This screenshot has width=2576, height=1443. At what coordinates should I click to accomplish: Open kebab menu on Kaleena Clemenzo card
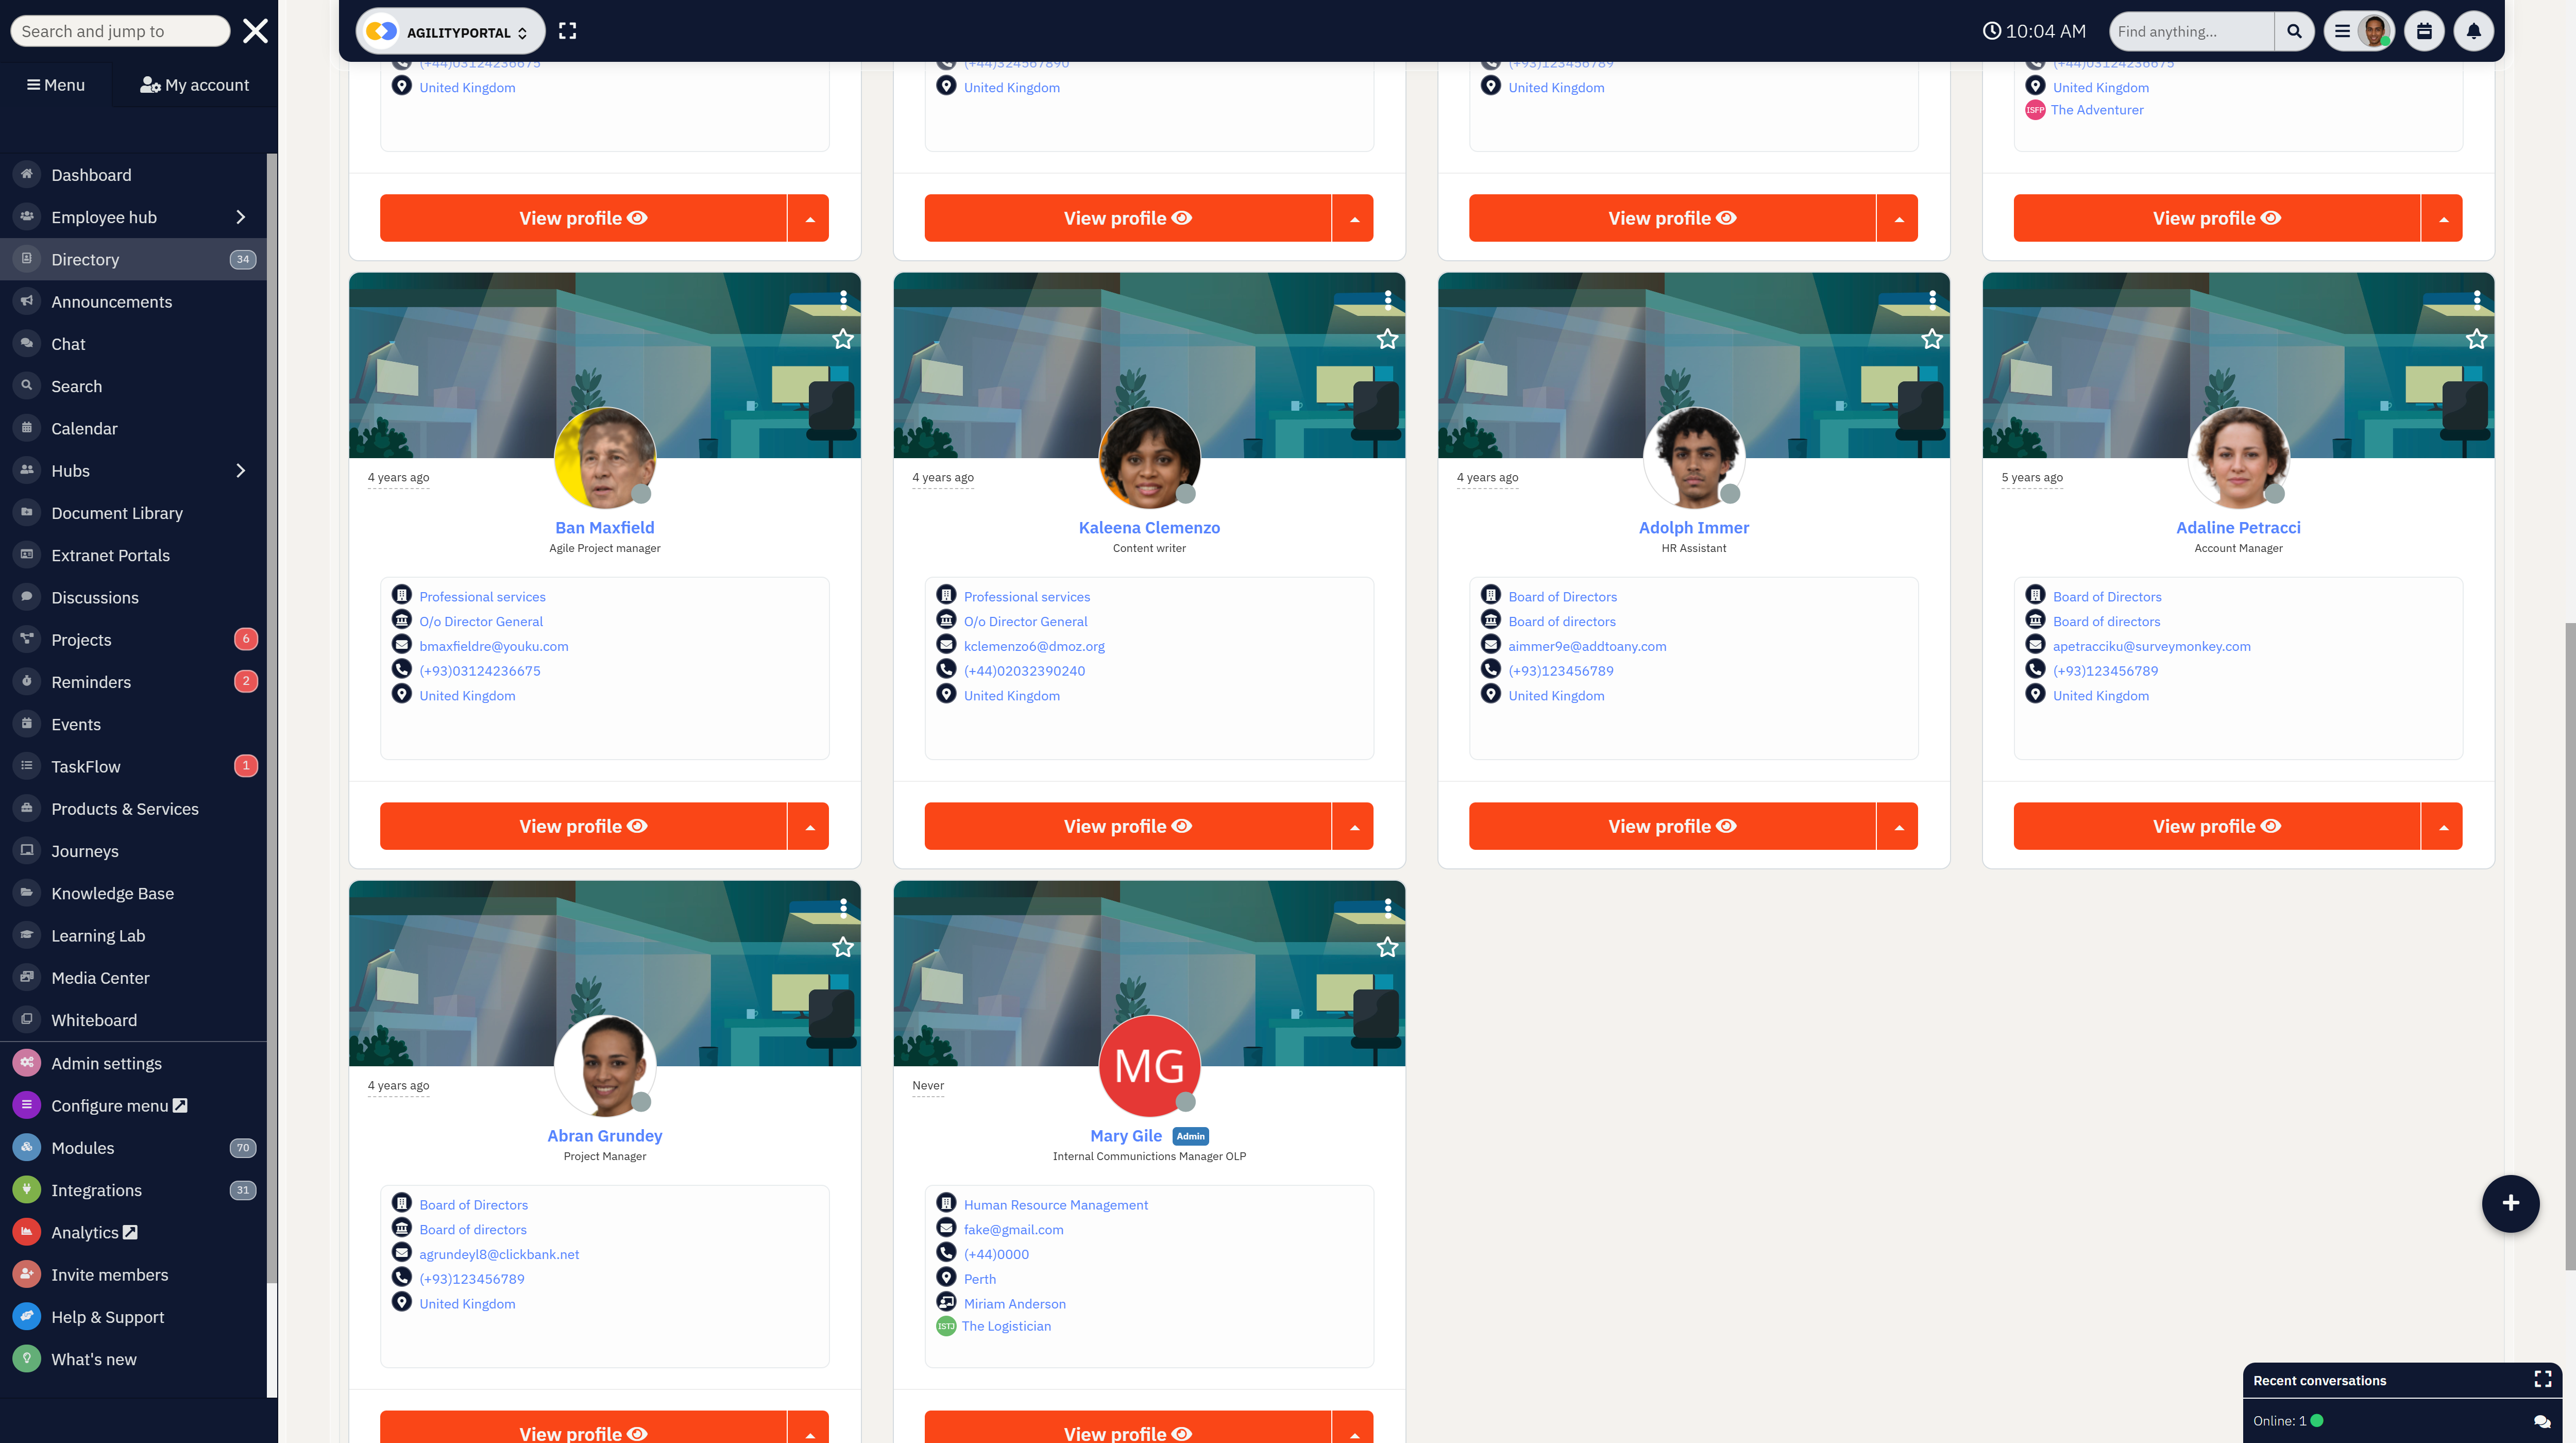[1387, 299]
